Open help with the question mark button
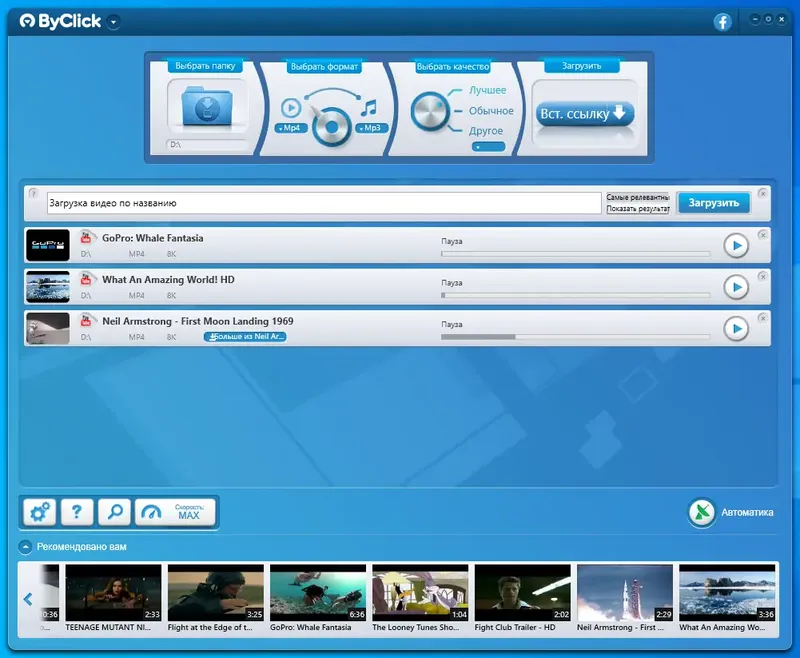The width and height of the screenshot is (800, 658). coord(77,512)
